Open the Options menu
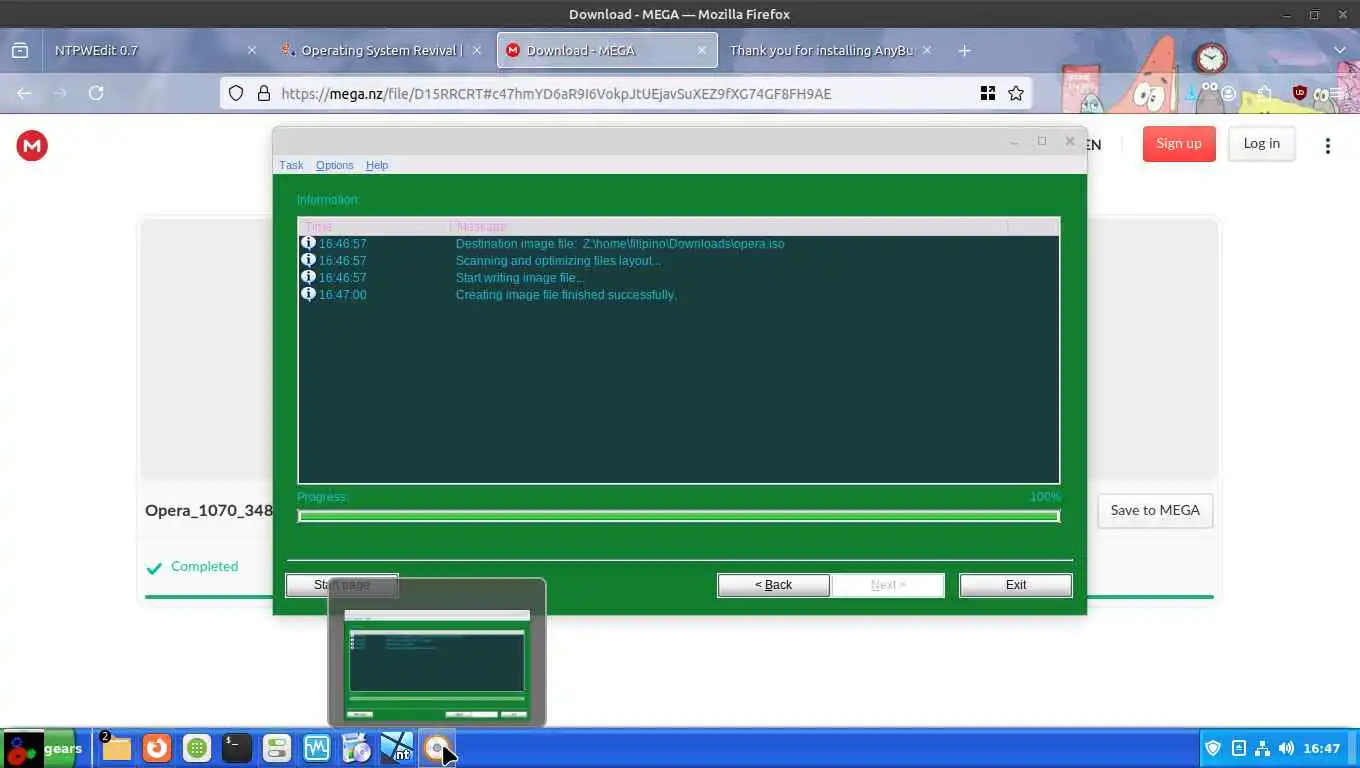Viewport: 1360px width, 768px height. (334, 165)
